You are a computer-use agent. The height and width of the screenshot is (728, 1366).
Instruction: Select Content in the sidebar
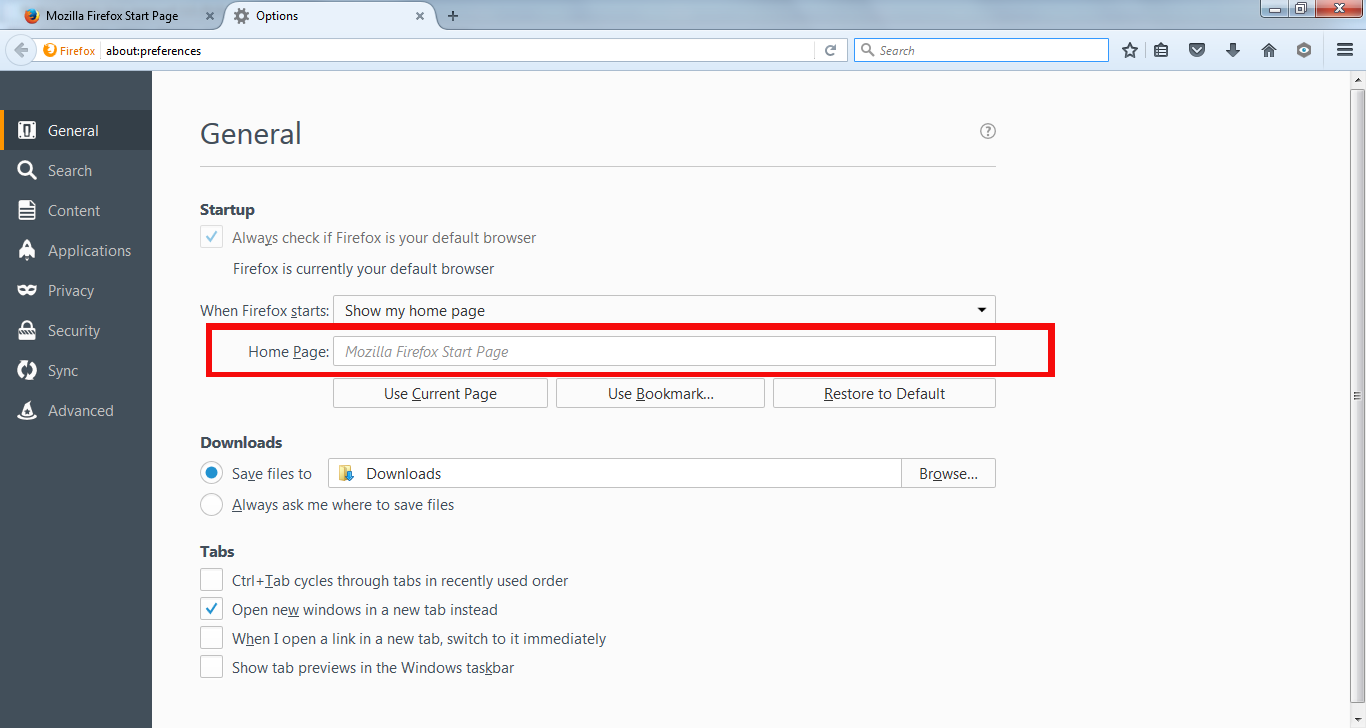(74, 210)
